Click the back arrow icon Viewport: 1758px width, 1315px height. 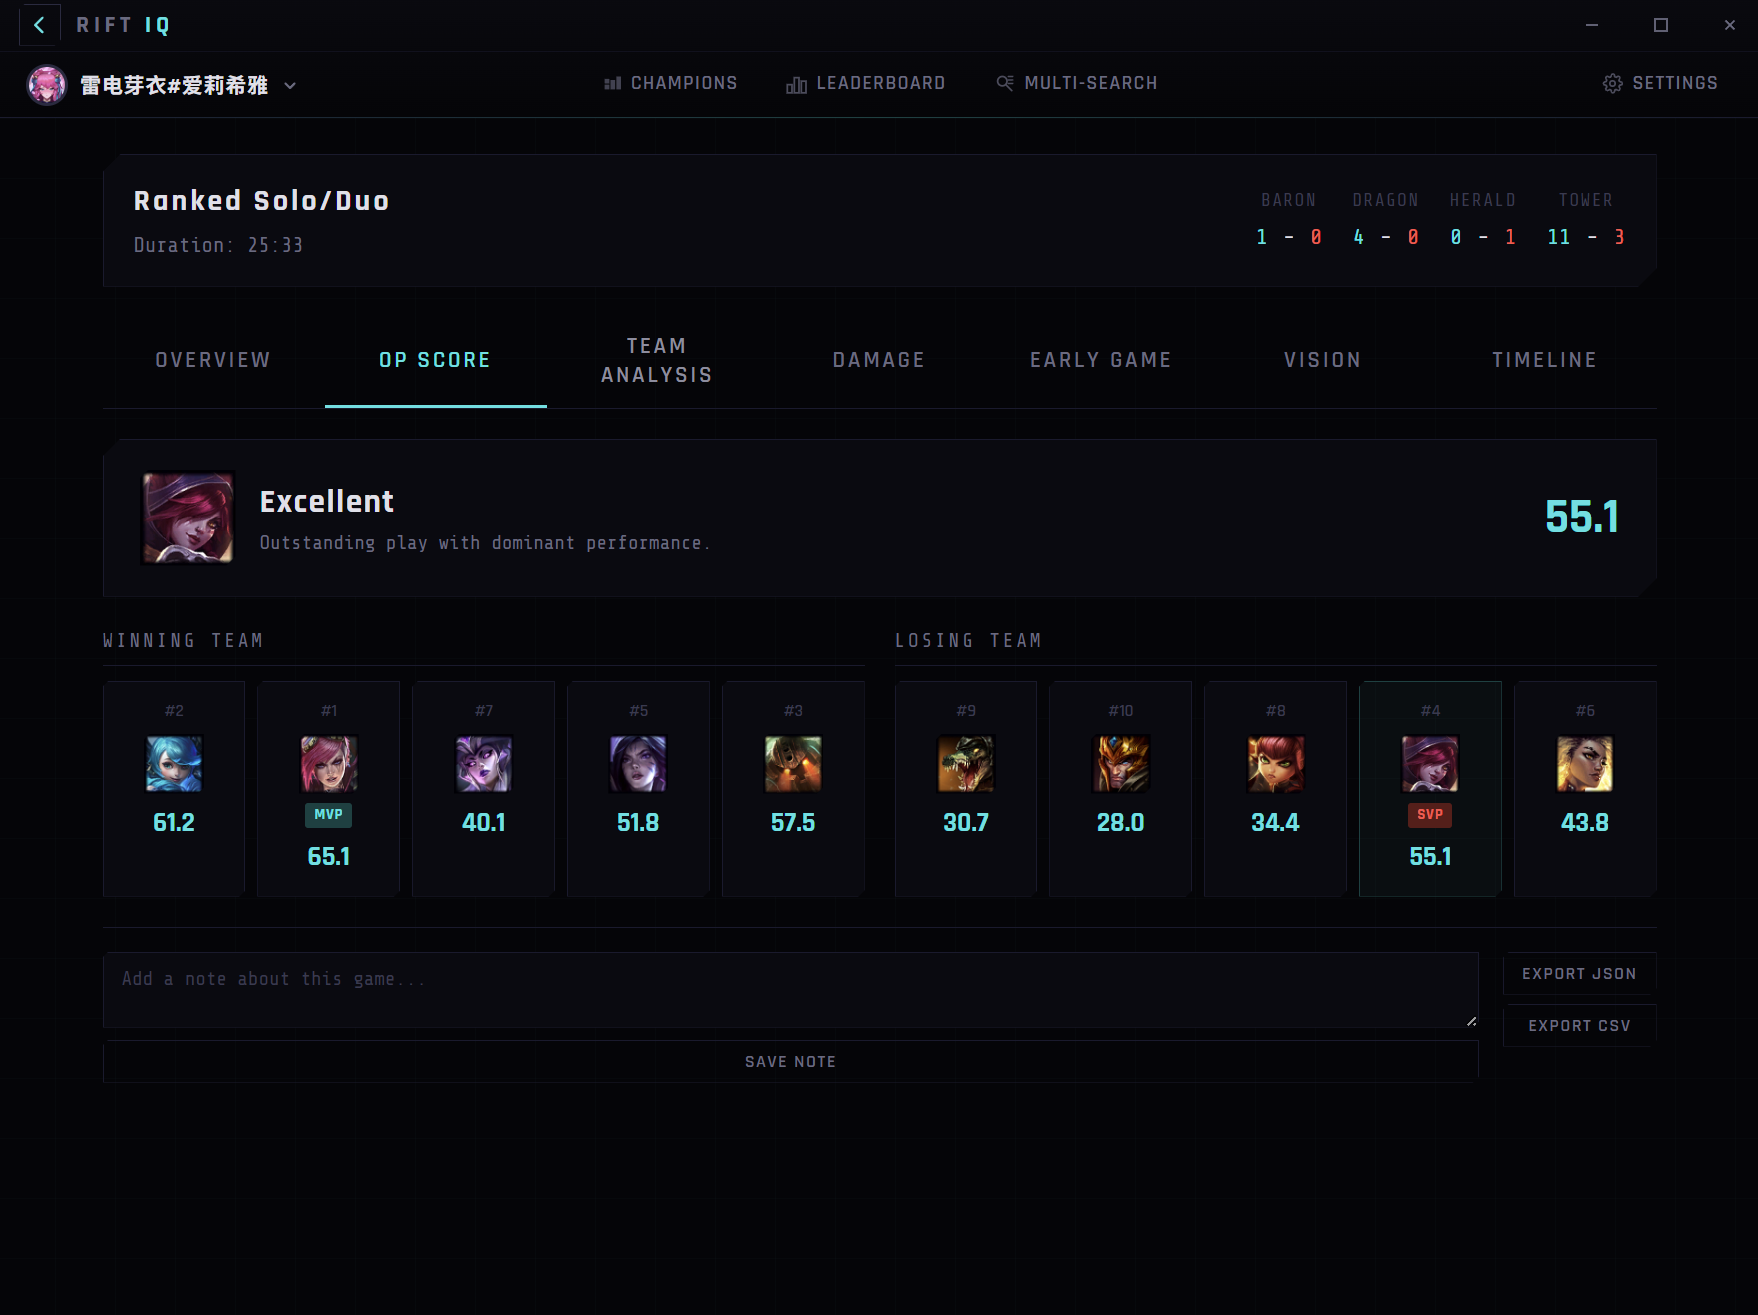coord(39,25)
